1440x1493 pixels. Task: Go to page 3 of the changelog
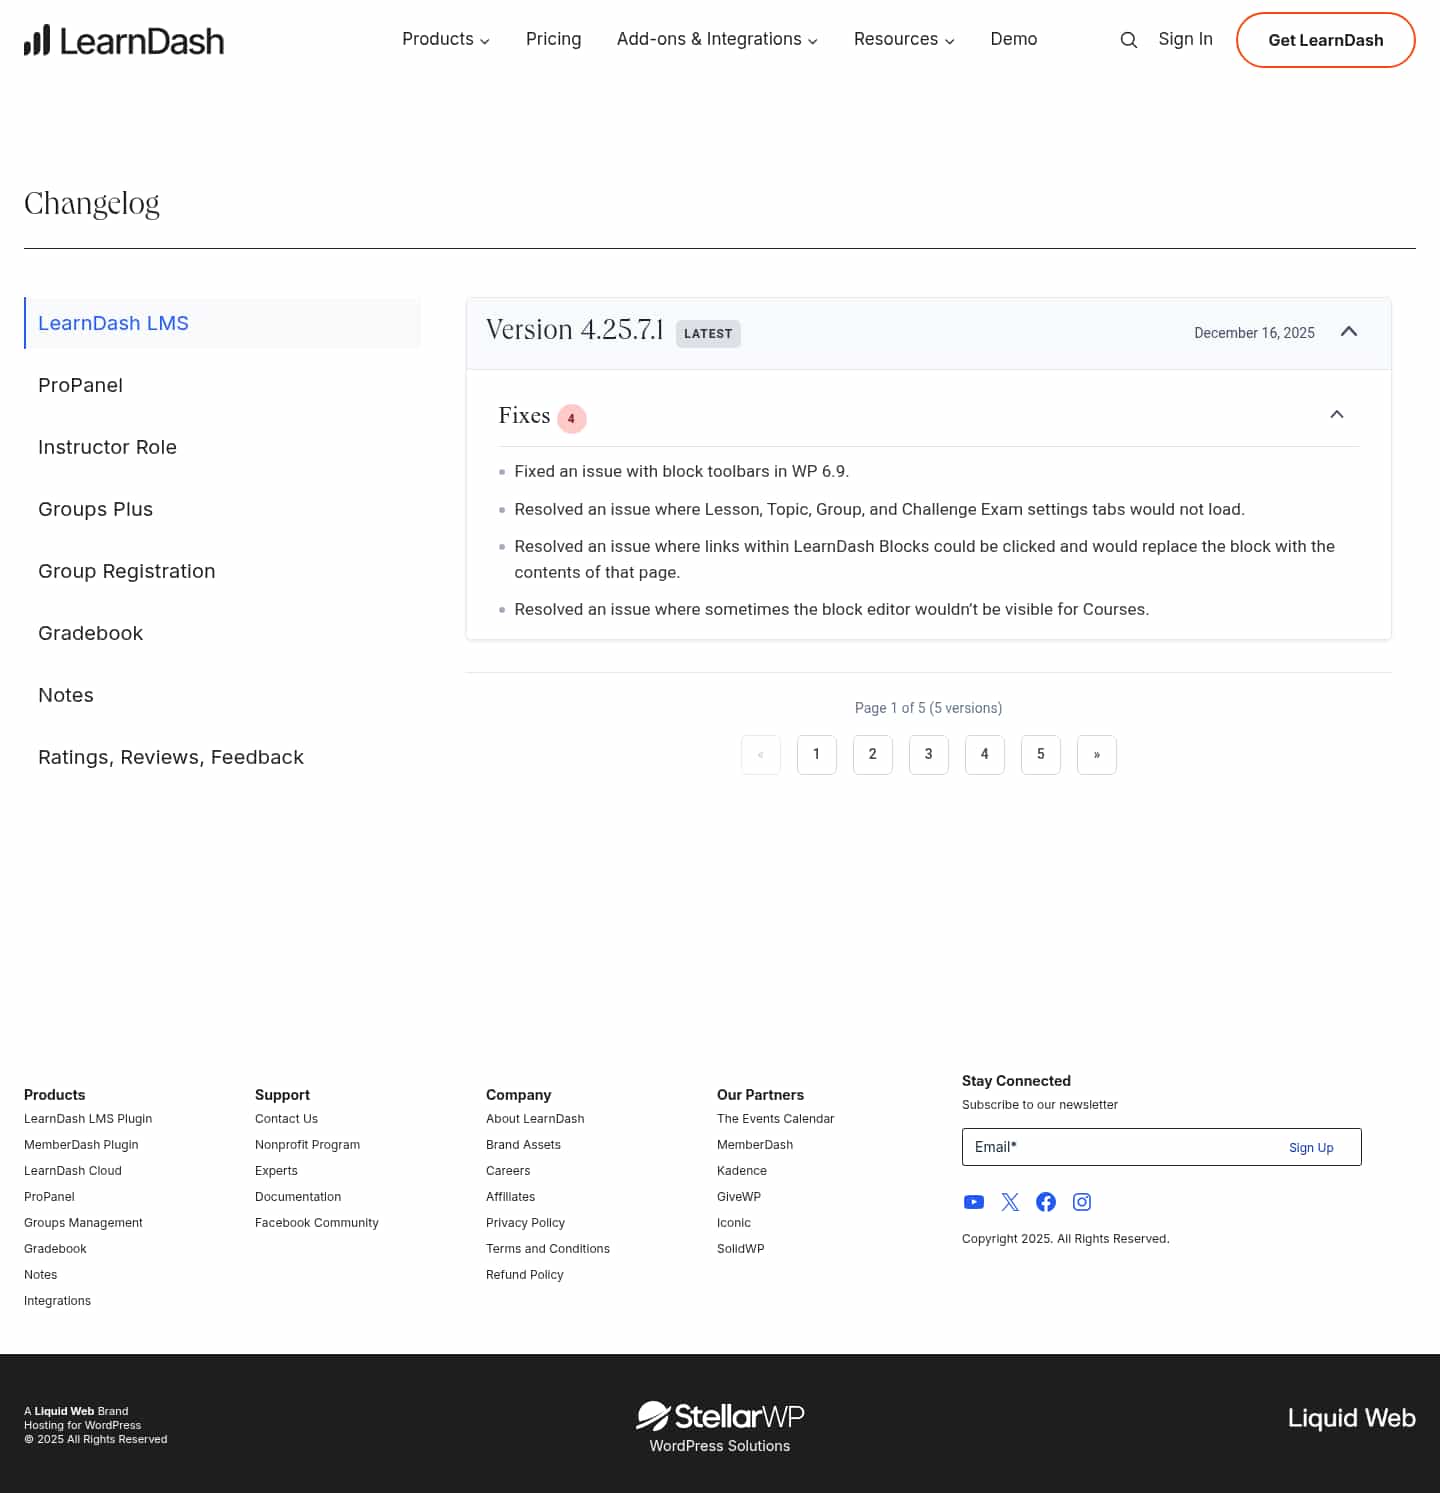coord(928,755)
